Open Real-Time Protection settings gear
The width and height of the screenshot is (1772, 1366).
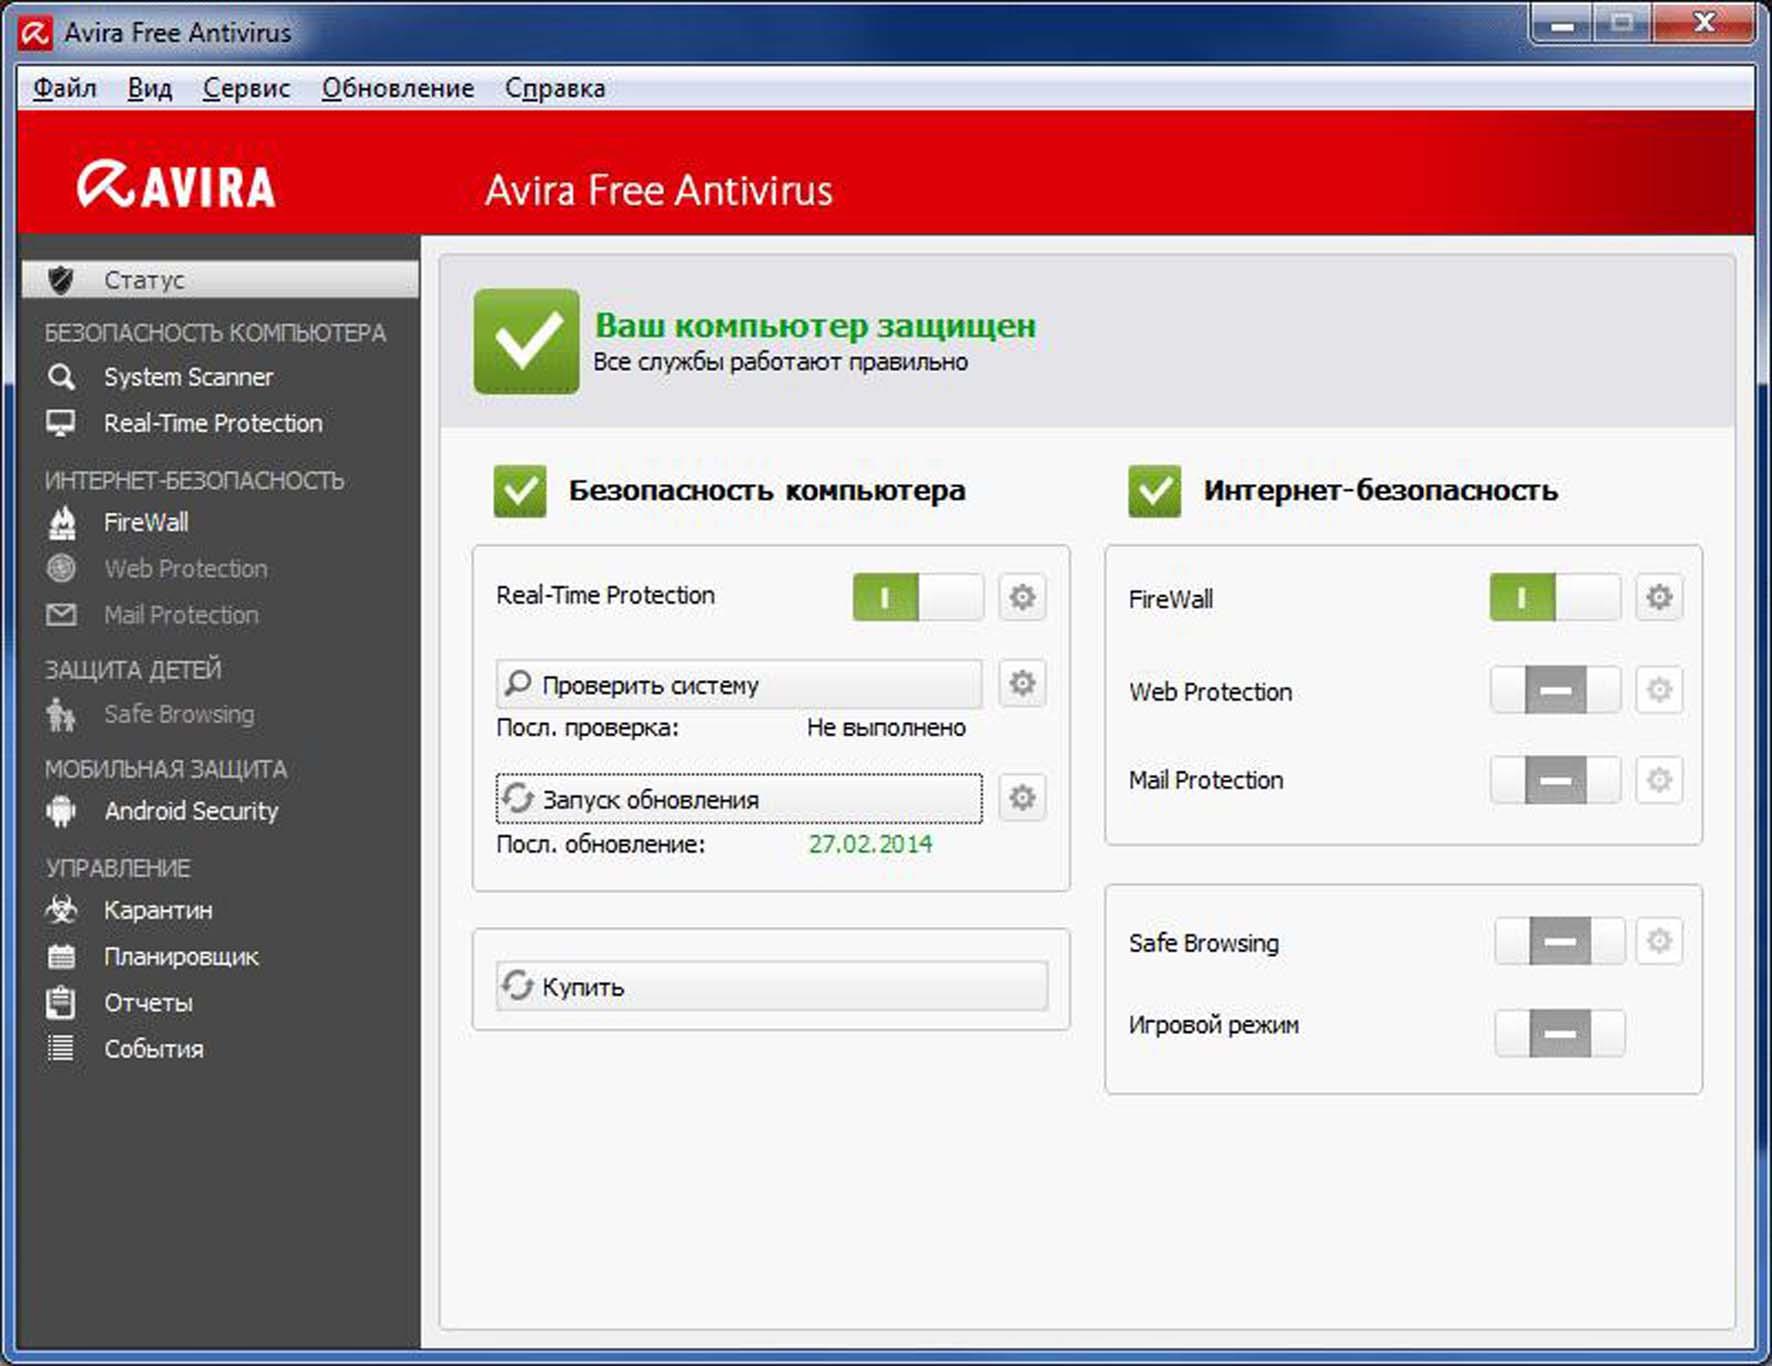(x=1022, y=597)
